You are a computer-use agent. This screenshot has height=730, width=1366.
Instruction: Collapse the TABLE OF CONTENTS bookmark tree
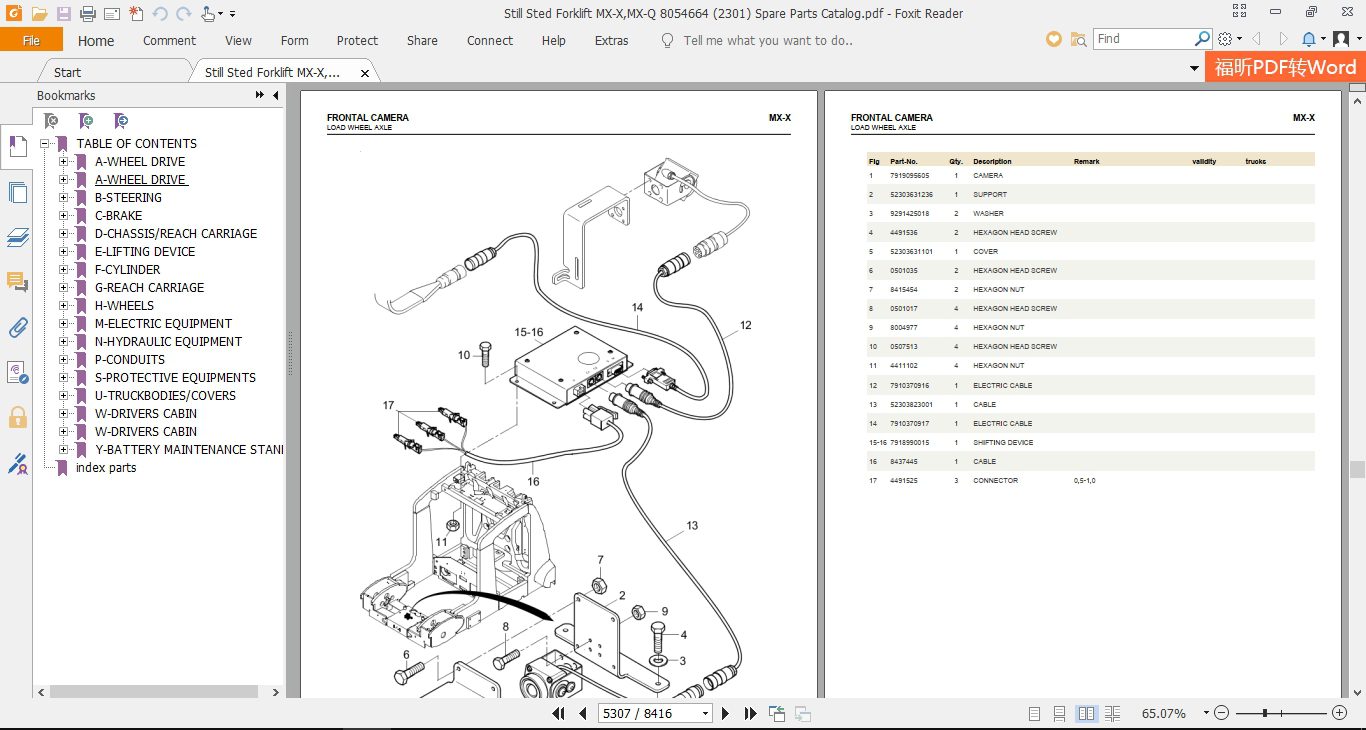(45, 143)
